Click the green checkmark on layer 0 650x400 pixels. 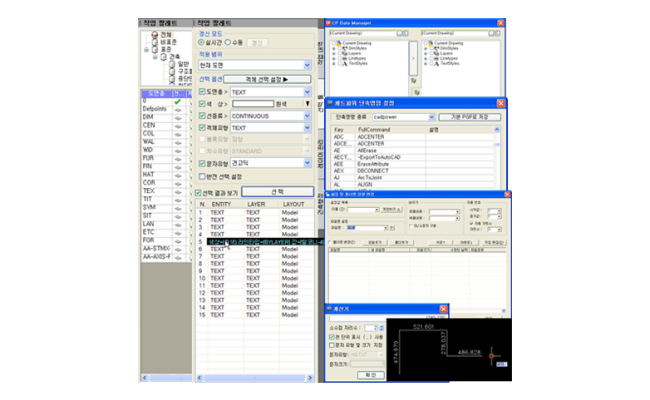pyautogui.click(x=176, y=101)
